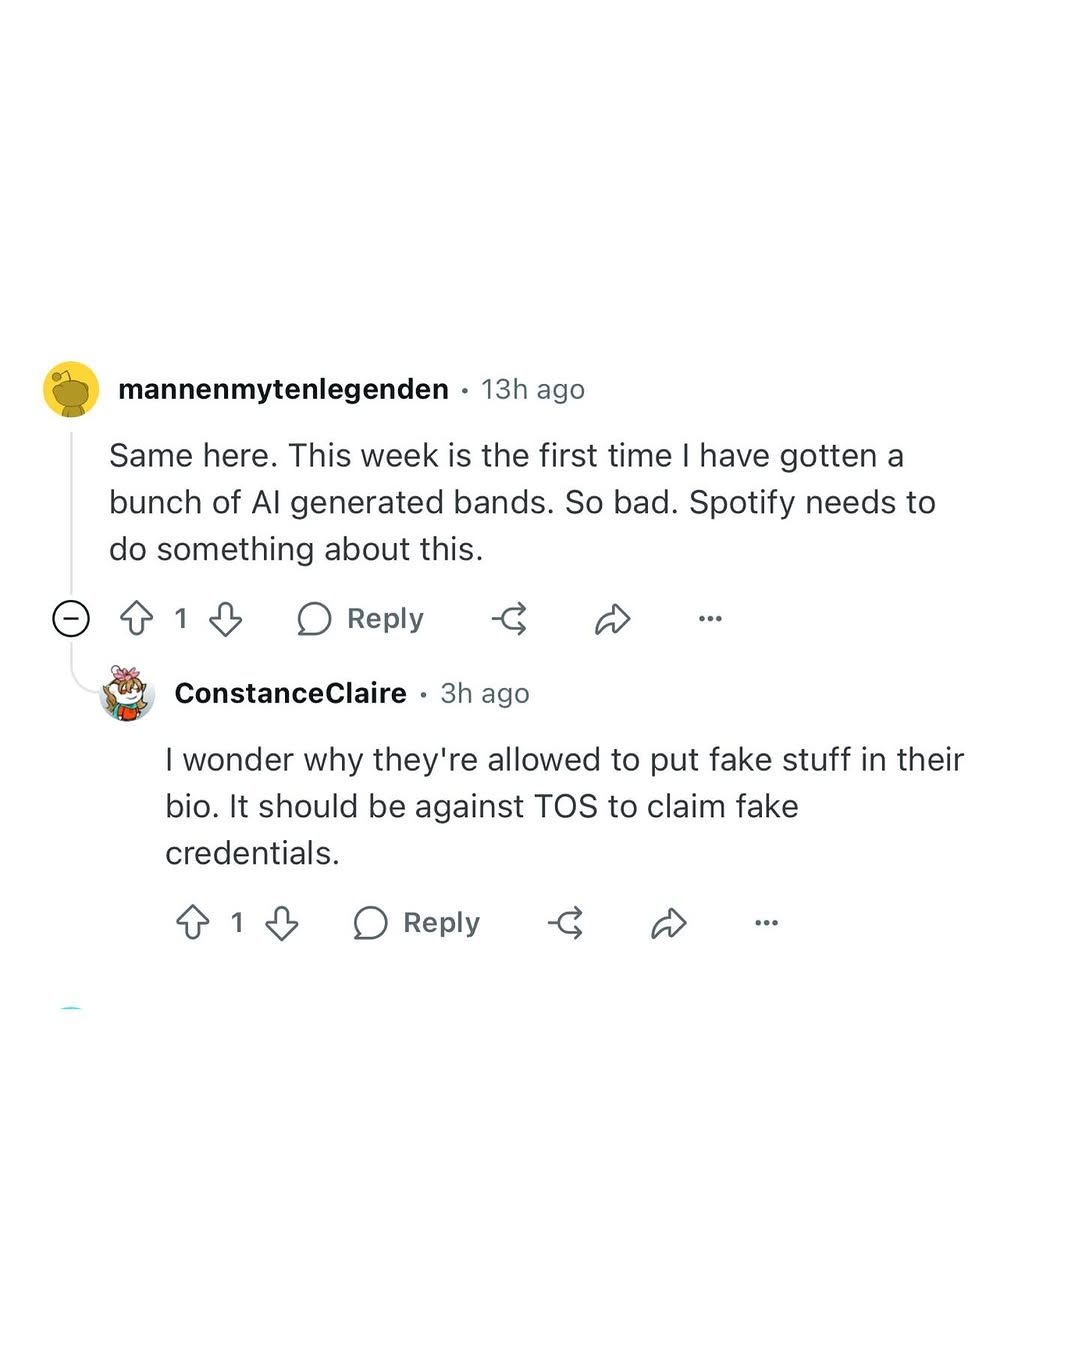Open mannenmytenlegenden's user profile

pos(283,389)
